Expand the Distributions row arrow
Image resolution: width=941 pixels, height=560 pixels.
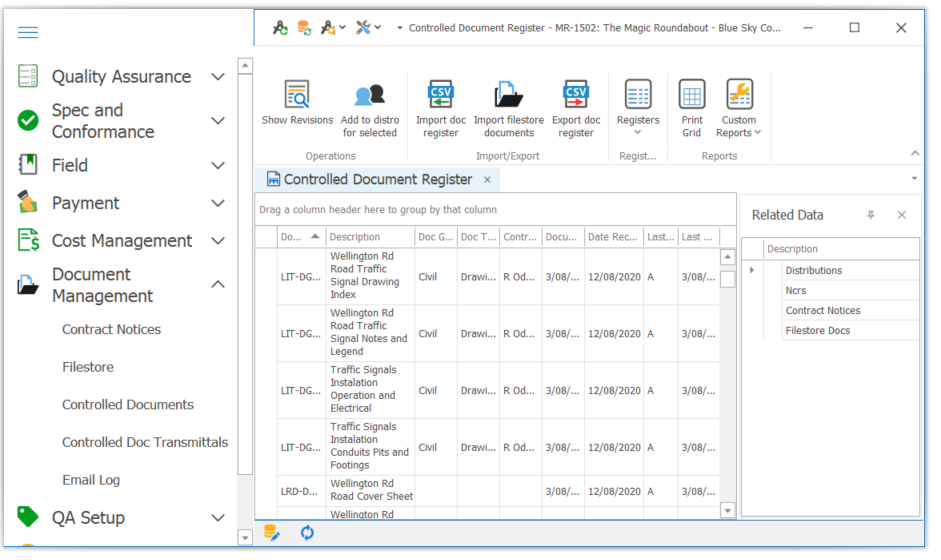pyautogui.click(x=751, y=270)
